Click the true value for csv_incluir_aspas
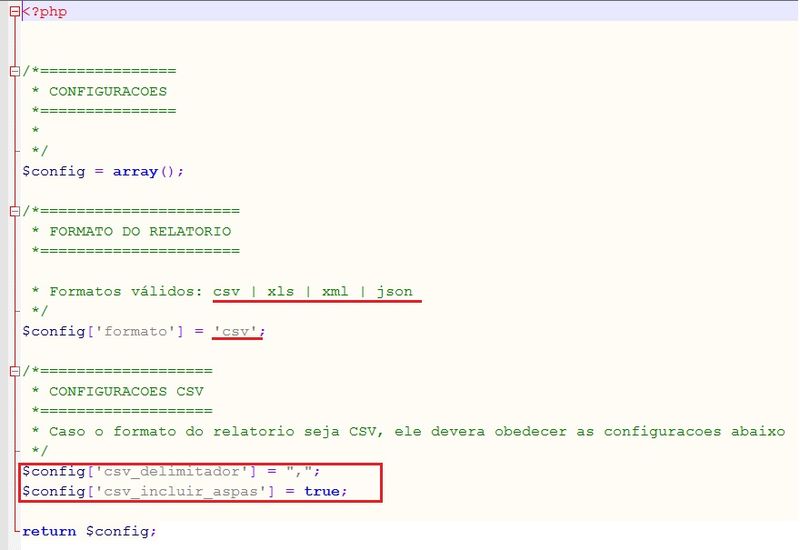Image resolution: width=800 pixels, height=550 pixels. [324, 491]
